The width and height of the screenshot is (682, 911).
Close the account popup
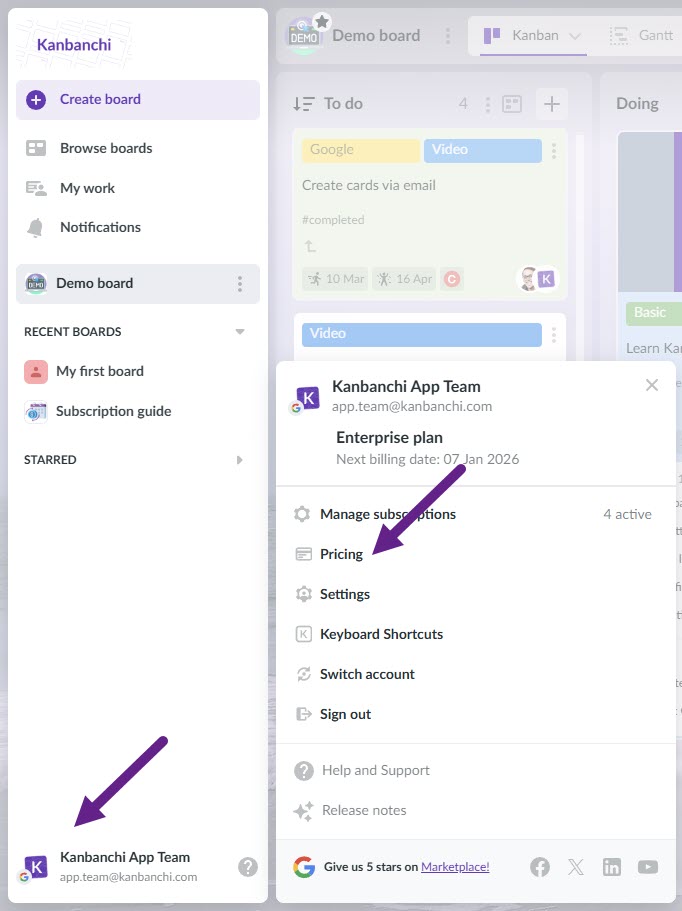point(652,385)
